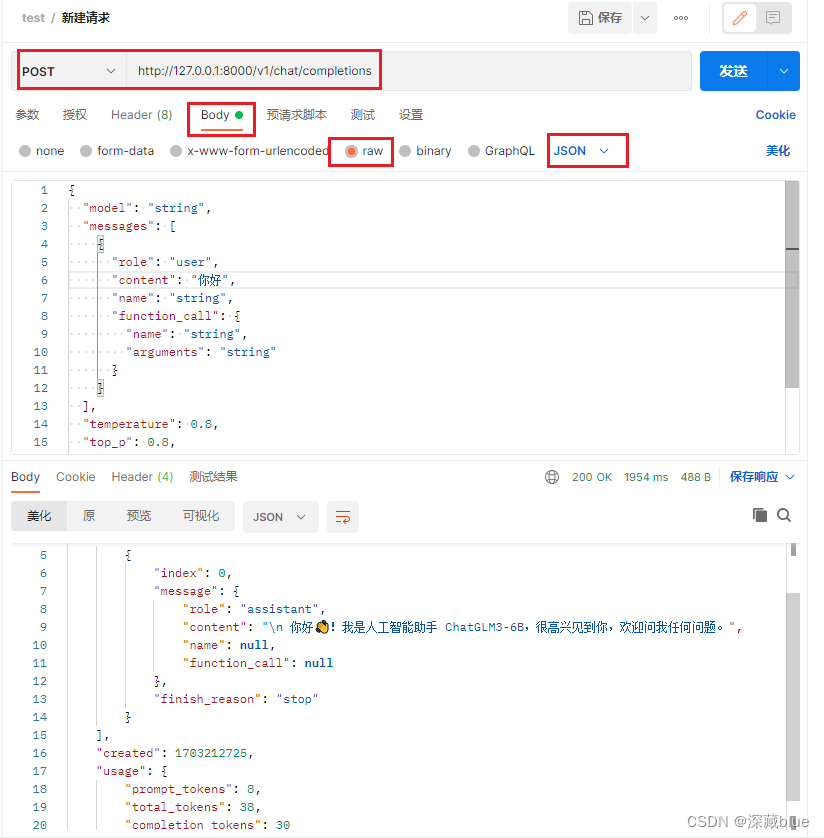Switch to the 参数 tab
Screen dimensions: 824x838
point(27,115)
